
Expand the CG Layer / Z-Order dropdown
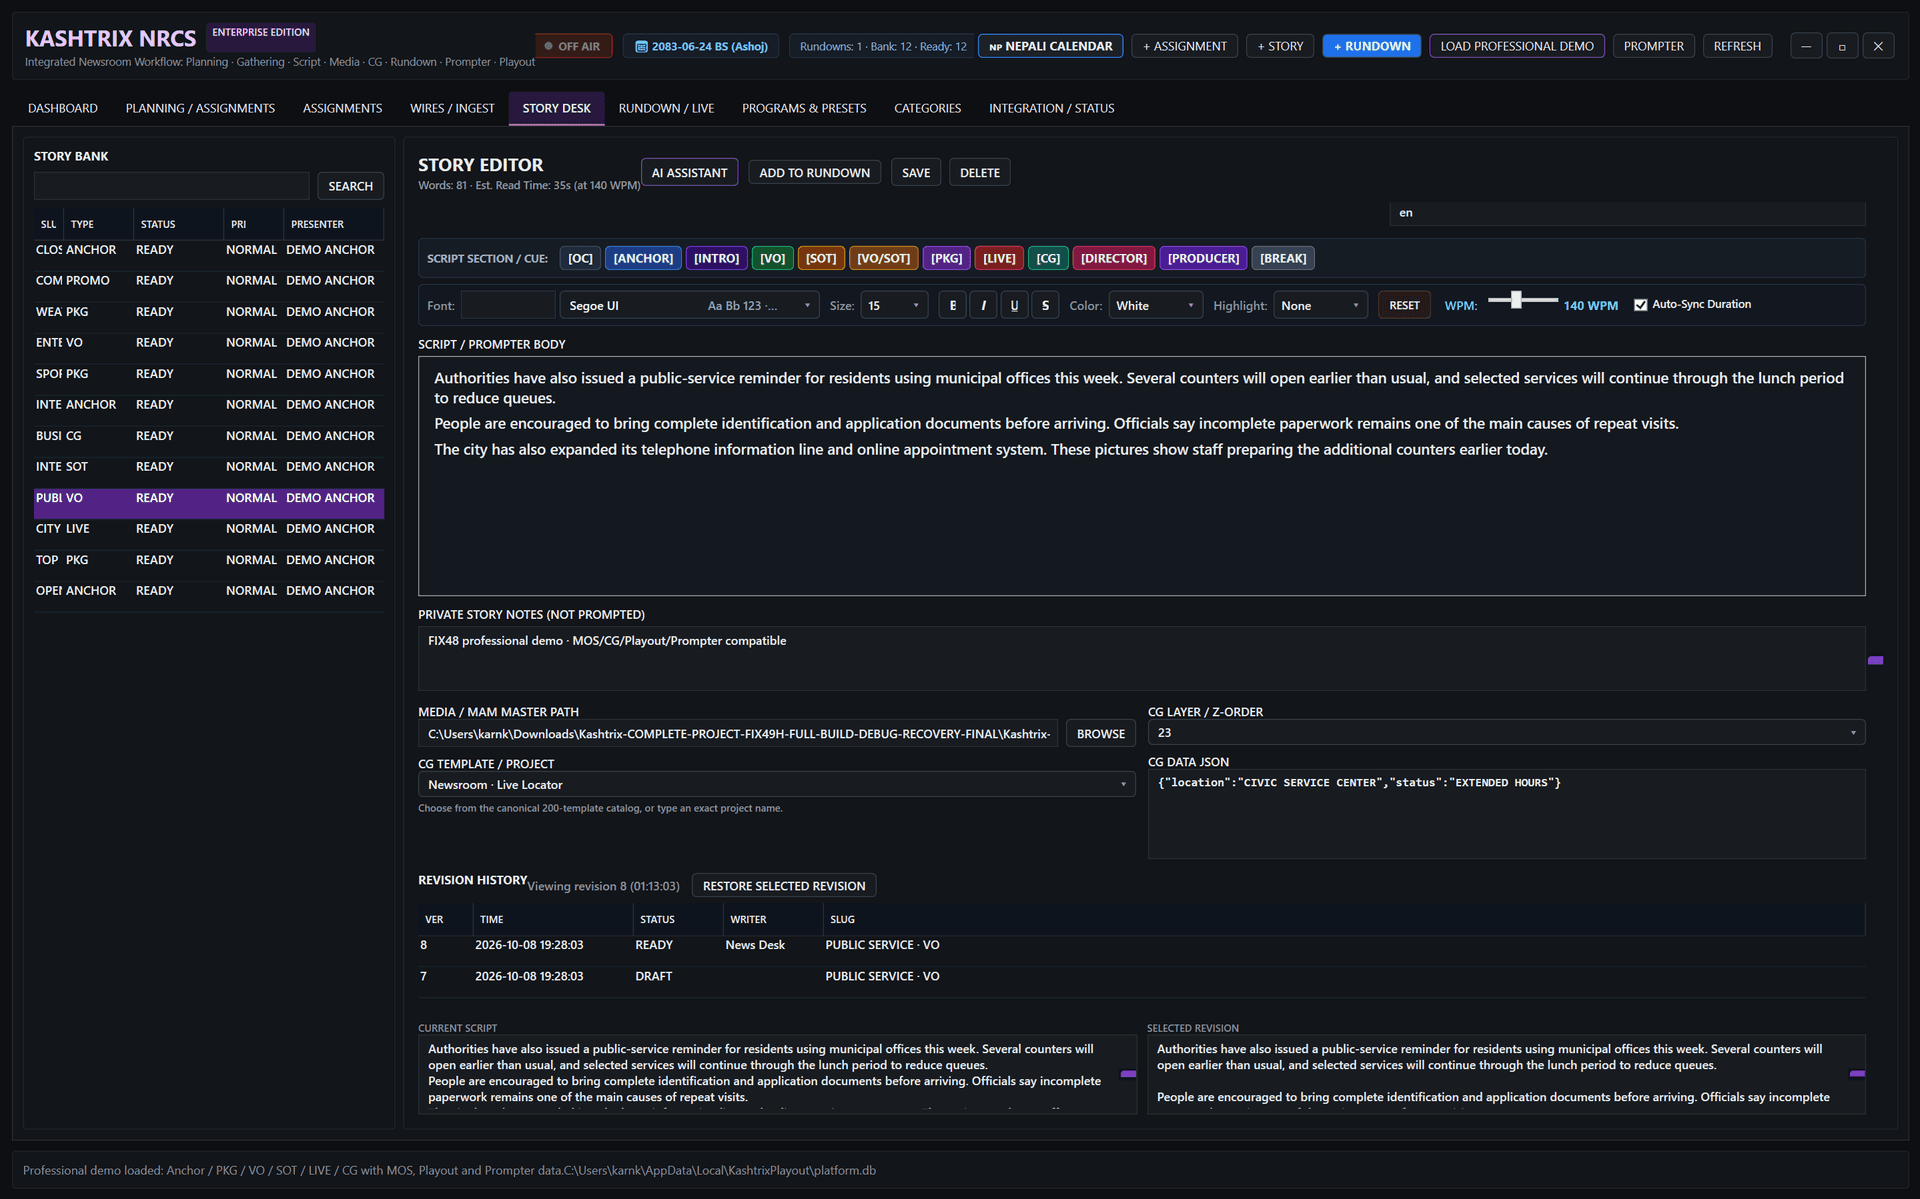(1506, 733)
